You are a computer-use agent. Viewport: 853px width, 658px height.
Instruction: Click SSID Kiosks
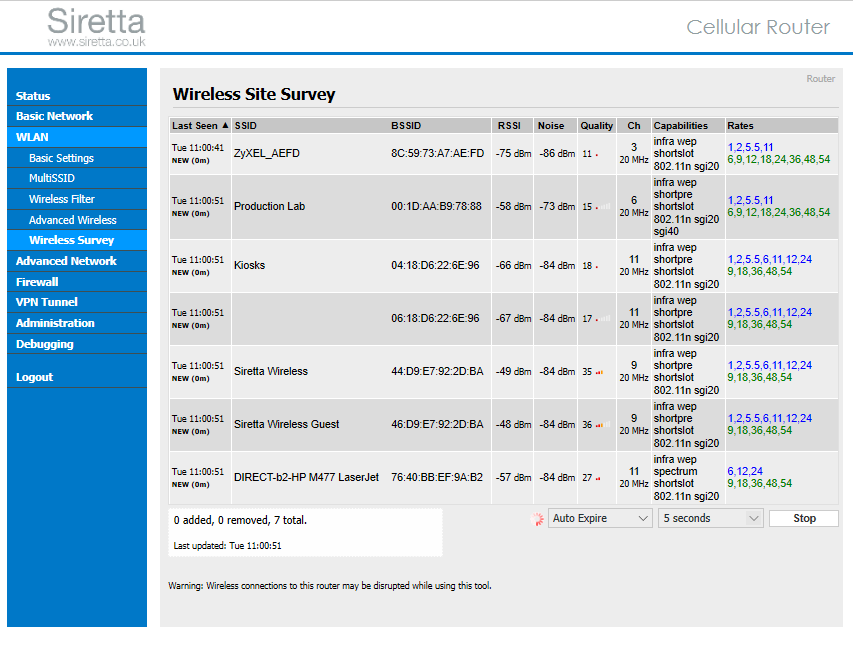click(x=249, y=265)
